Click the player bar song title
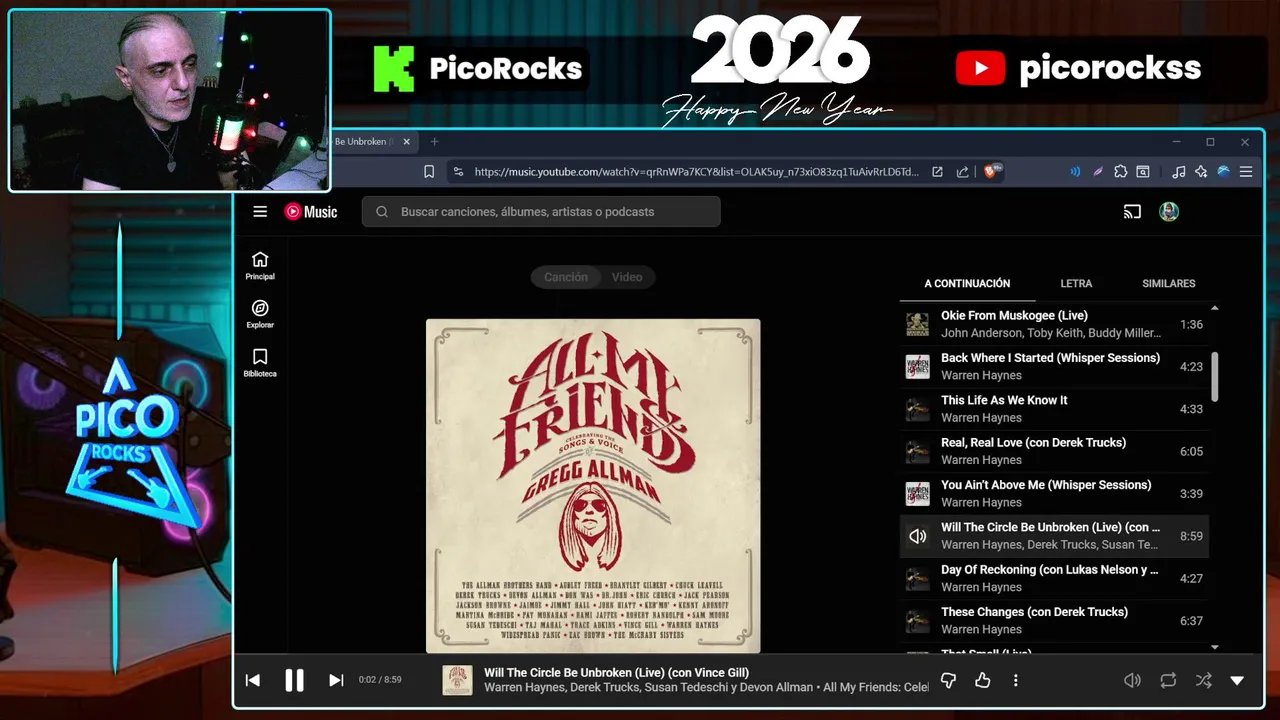Viewport: 1280px width, 720px height. [616, 673]
